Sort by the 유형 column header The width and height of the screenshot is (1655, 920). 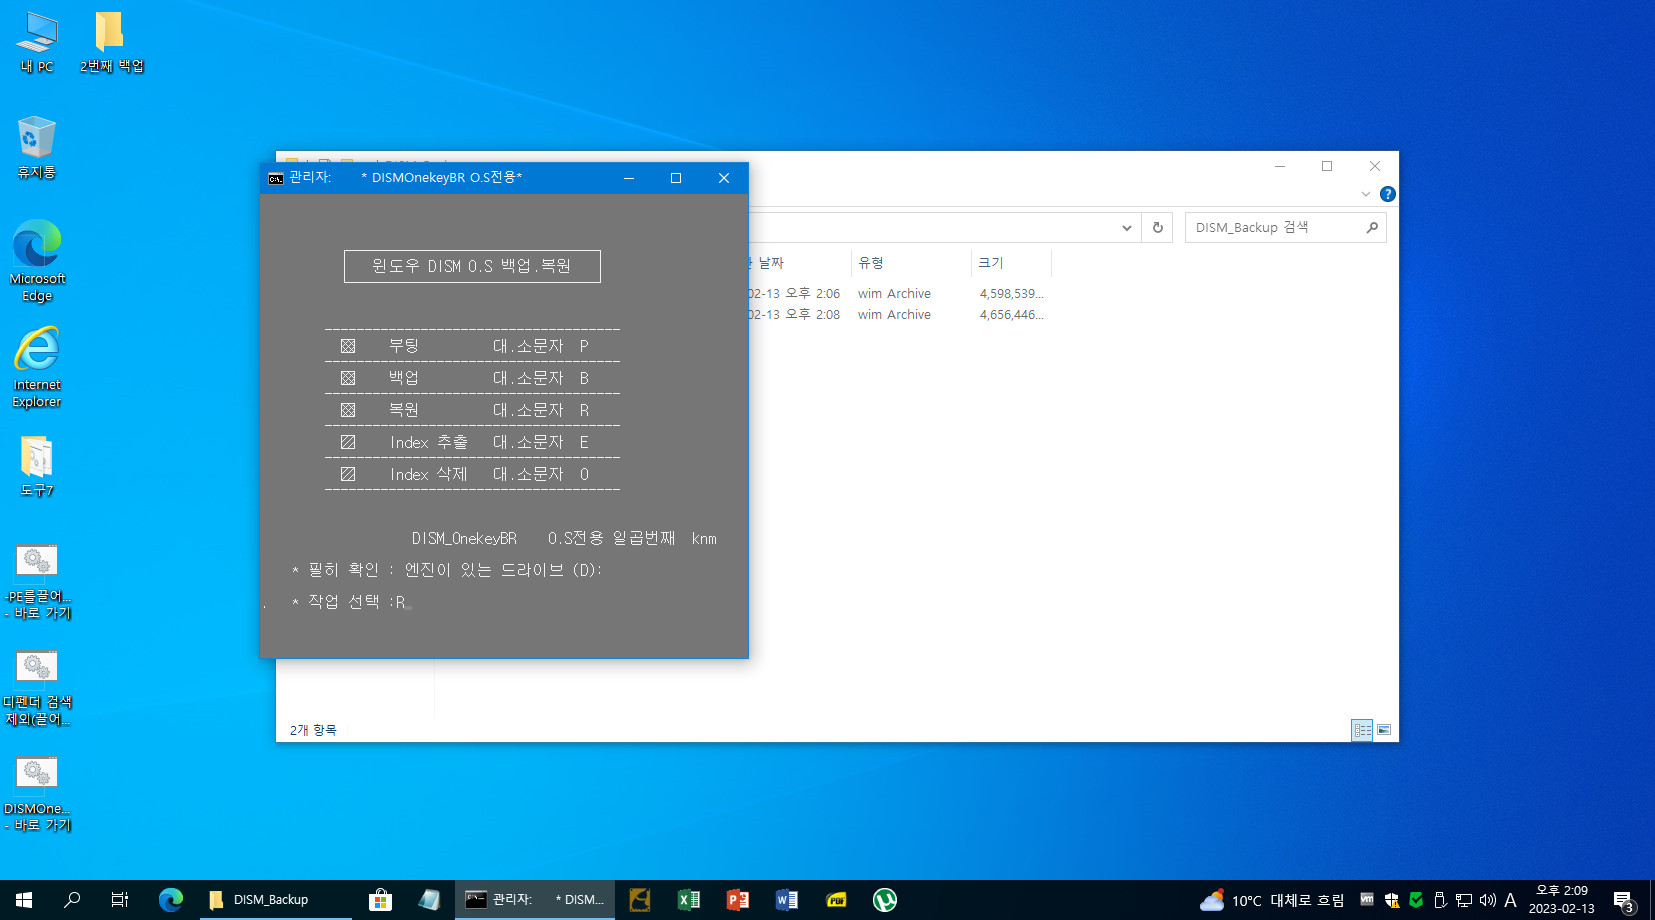(x=910, y=263)
